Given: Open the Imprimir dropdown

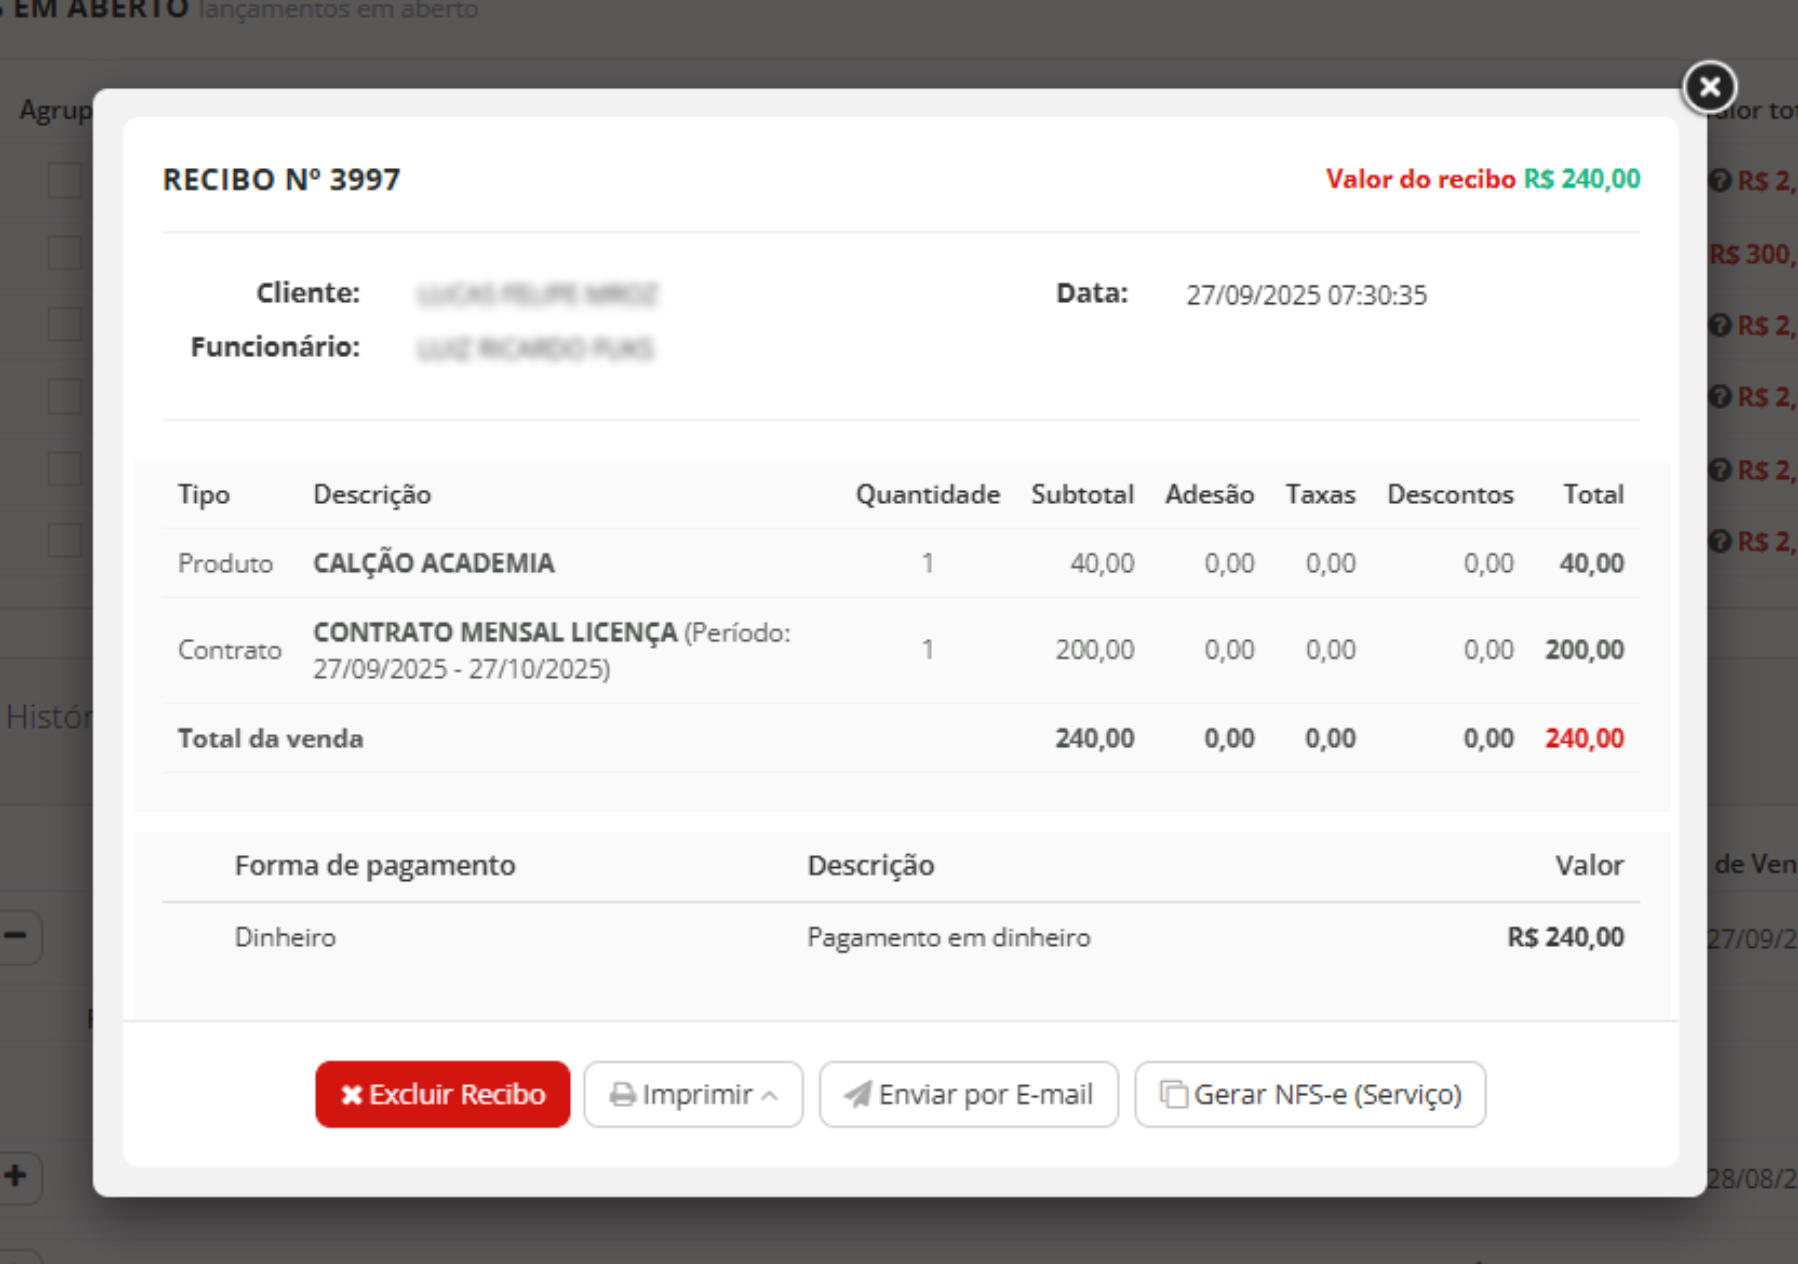Looking at the screenshot, I should (x=693, y=1094).
